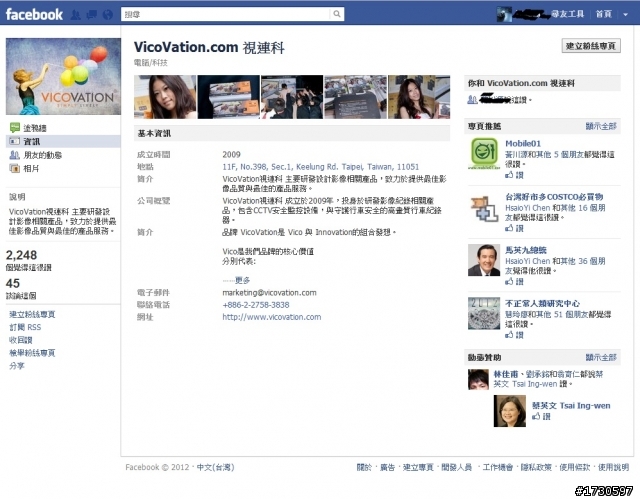This screenshot has height=499, width=640.
Task: Open the Advertising footer link
Action: 387,467
